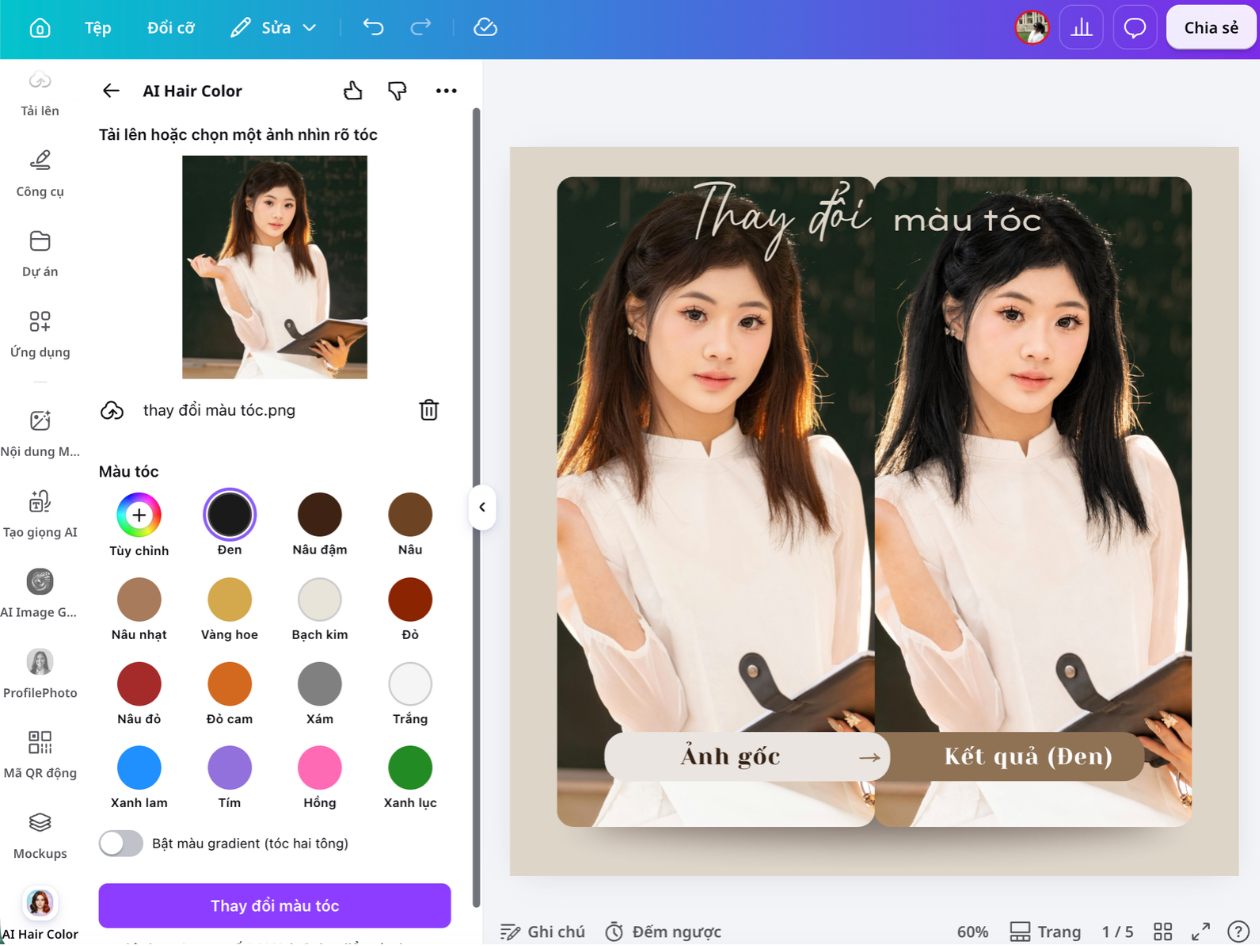The image size is (1260, 946).
Task: Open the comments speech bubble
Action: pyautogui.click(x=1135, y=28)
